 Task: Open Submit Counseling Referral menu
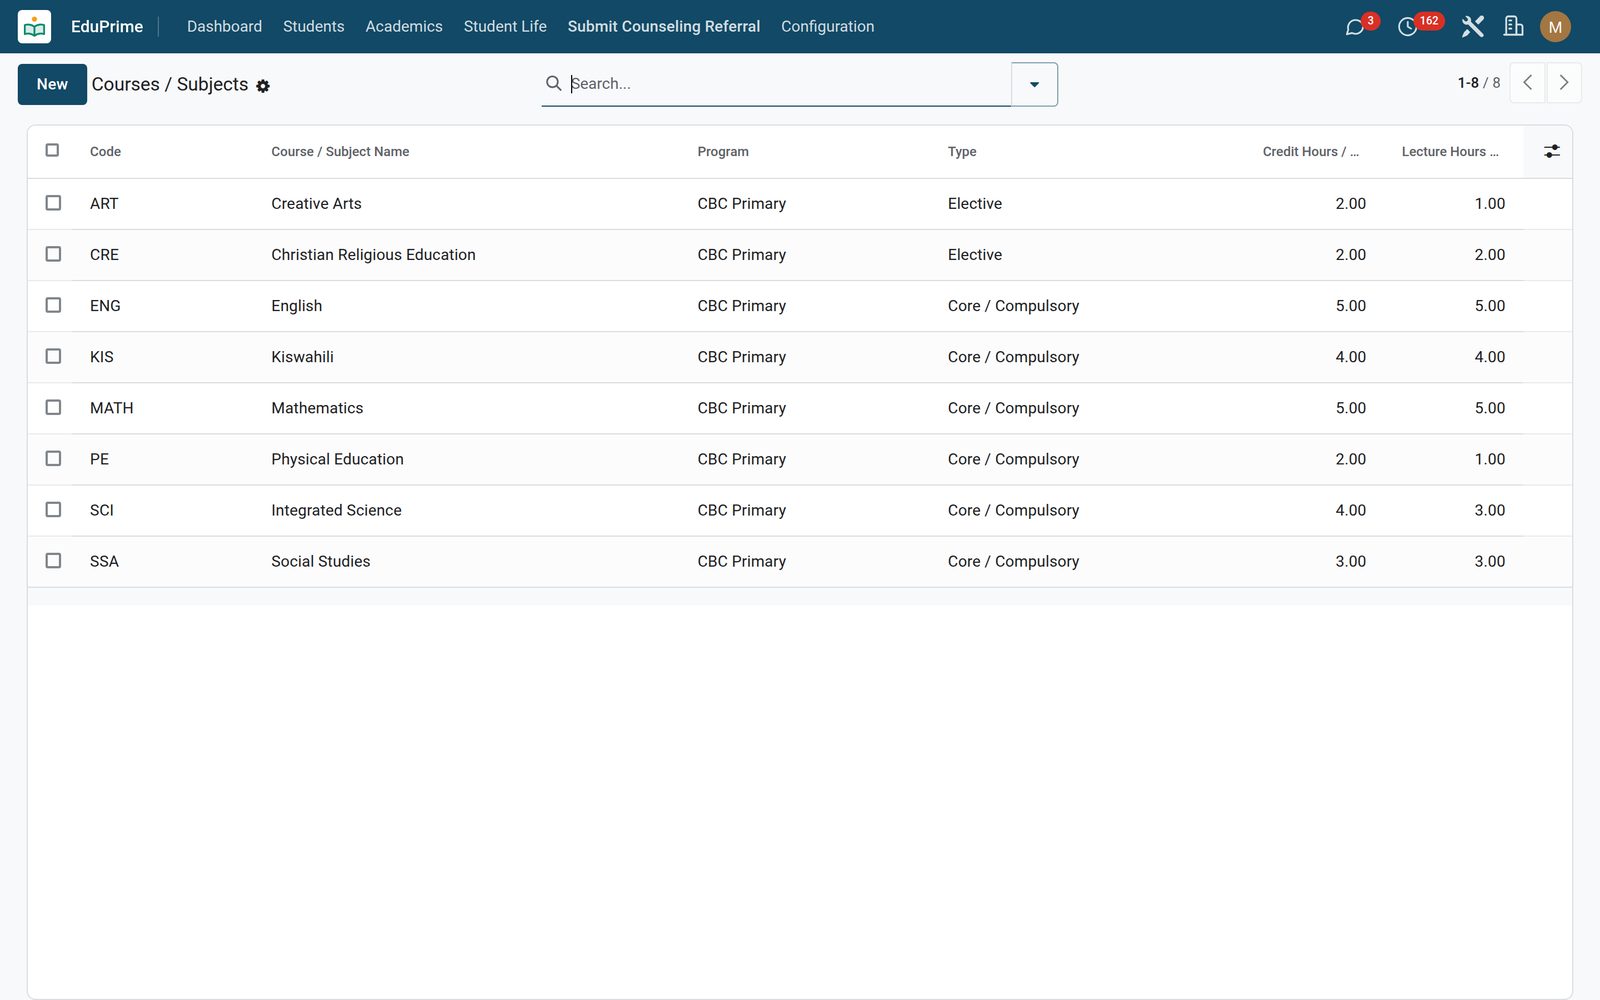tap(664, 27)
